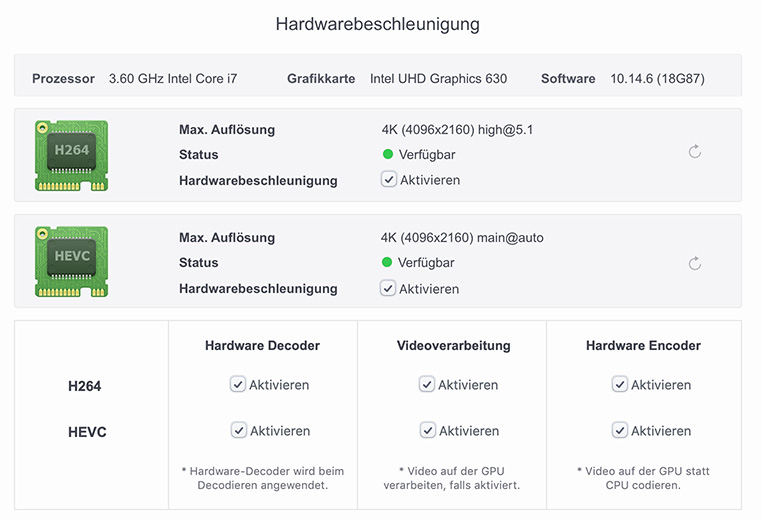
Task: Click the Hardwarebeschleunigung page title
Action: click(378, 24)
